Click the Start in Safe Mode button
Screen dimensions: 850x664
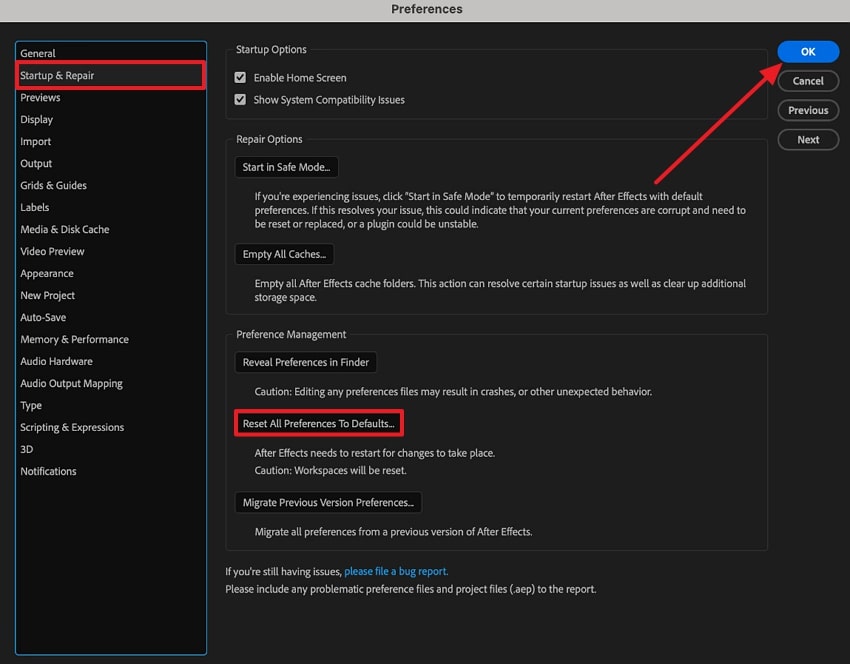pos(286,167)
